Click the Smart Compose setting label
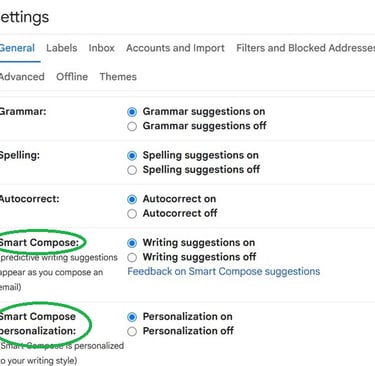Viewport: 375px width, 366px height. (x=39, y=242)
